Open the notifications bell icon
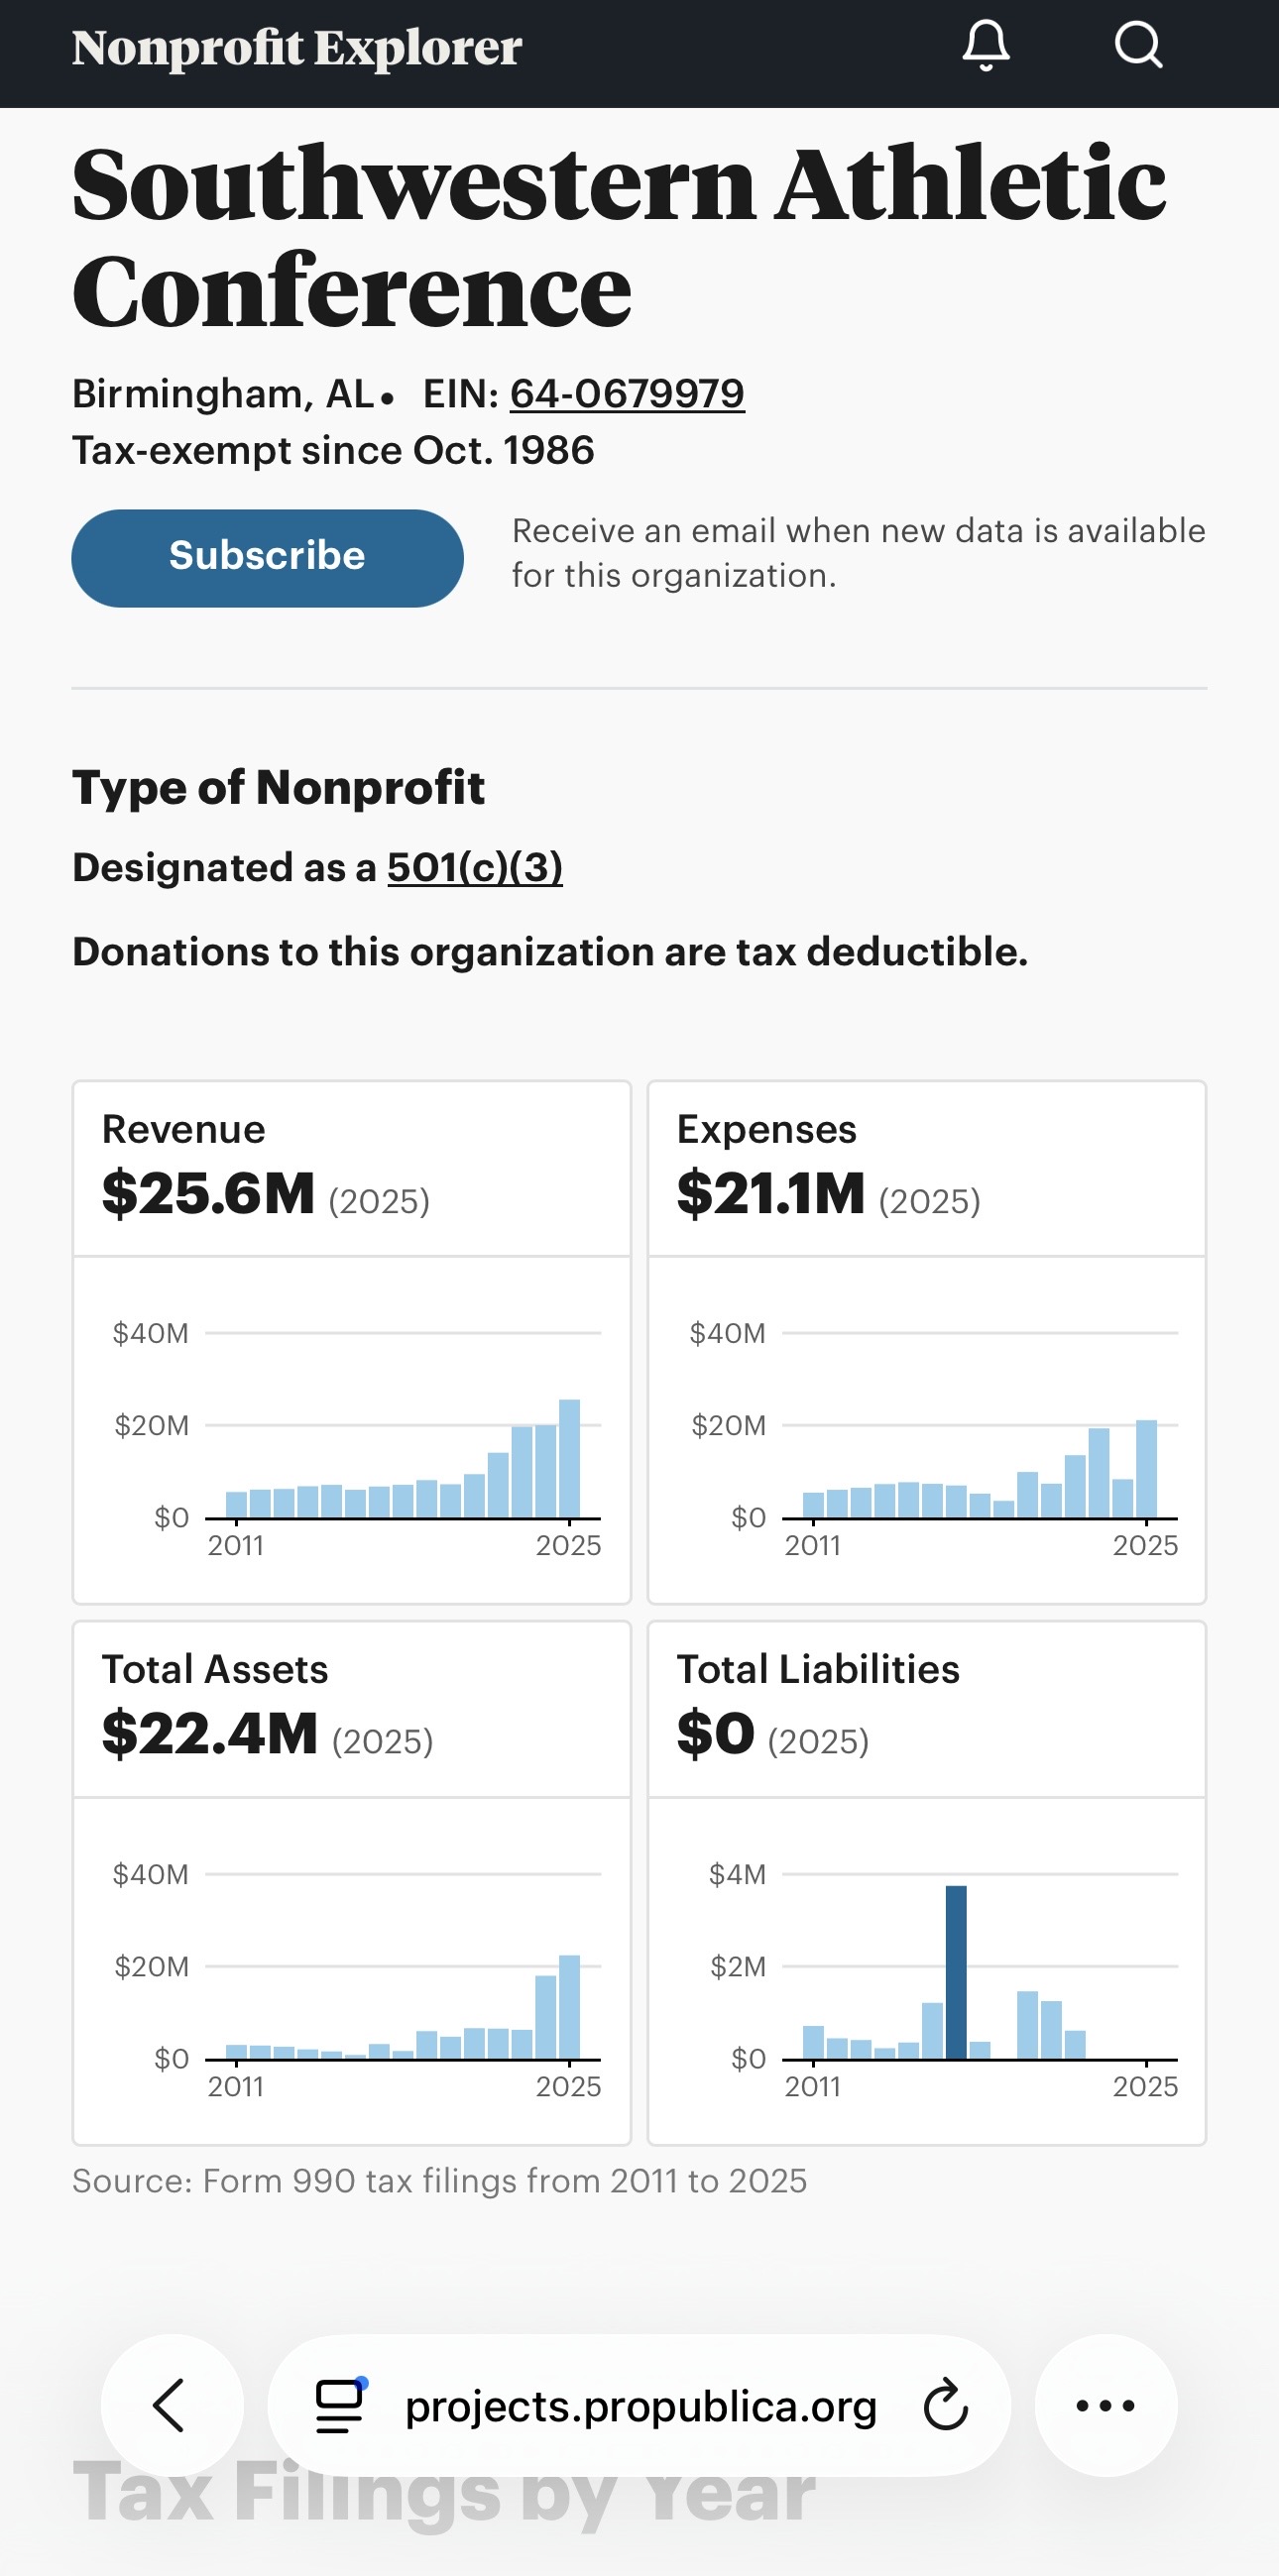 click(986, 46)
